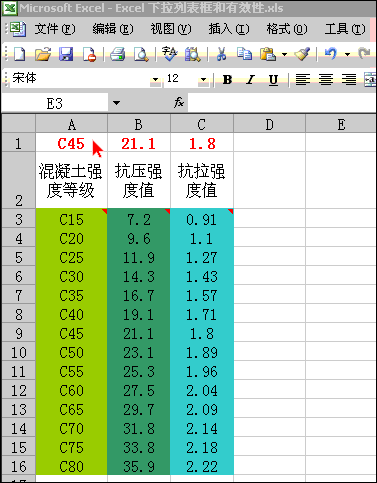Click the Redo arrow icon
Screen dimensions: 377x483
(x=364, y=53)
